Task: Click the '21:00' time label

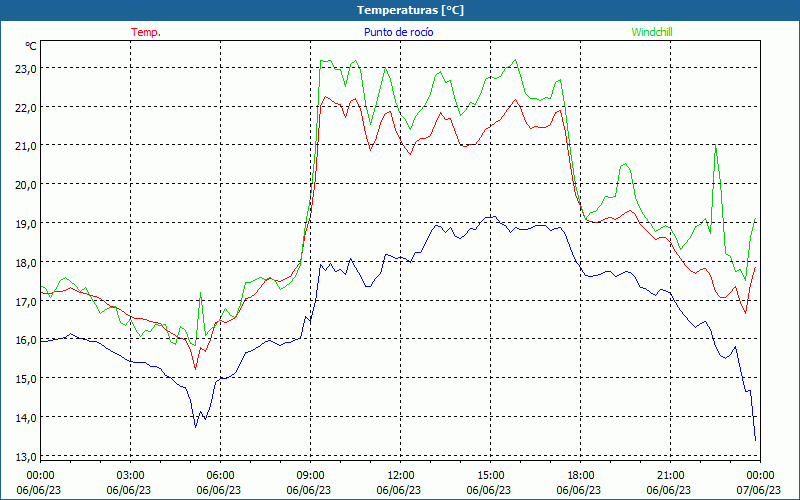Action: tap(670, 476)
